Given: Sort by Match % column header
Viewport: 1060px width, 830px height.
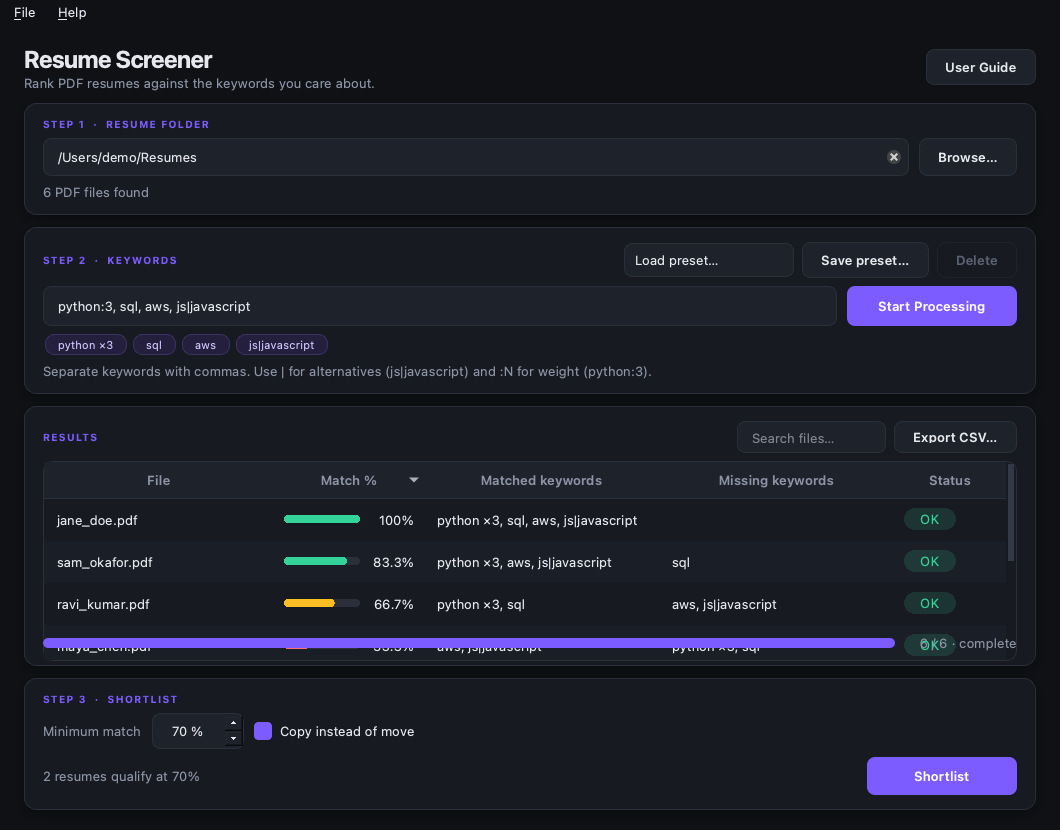Looking at the screenshot, I should [348, 480].
